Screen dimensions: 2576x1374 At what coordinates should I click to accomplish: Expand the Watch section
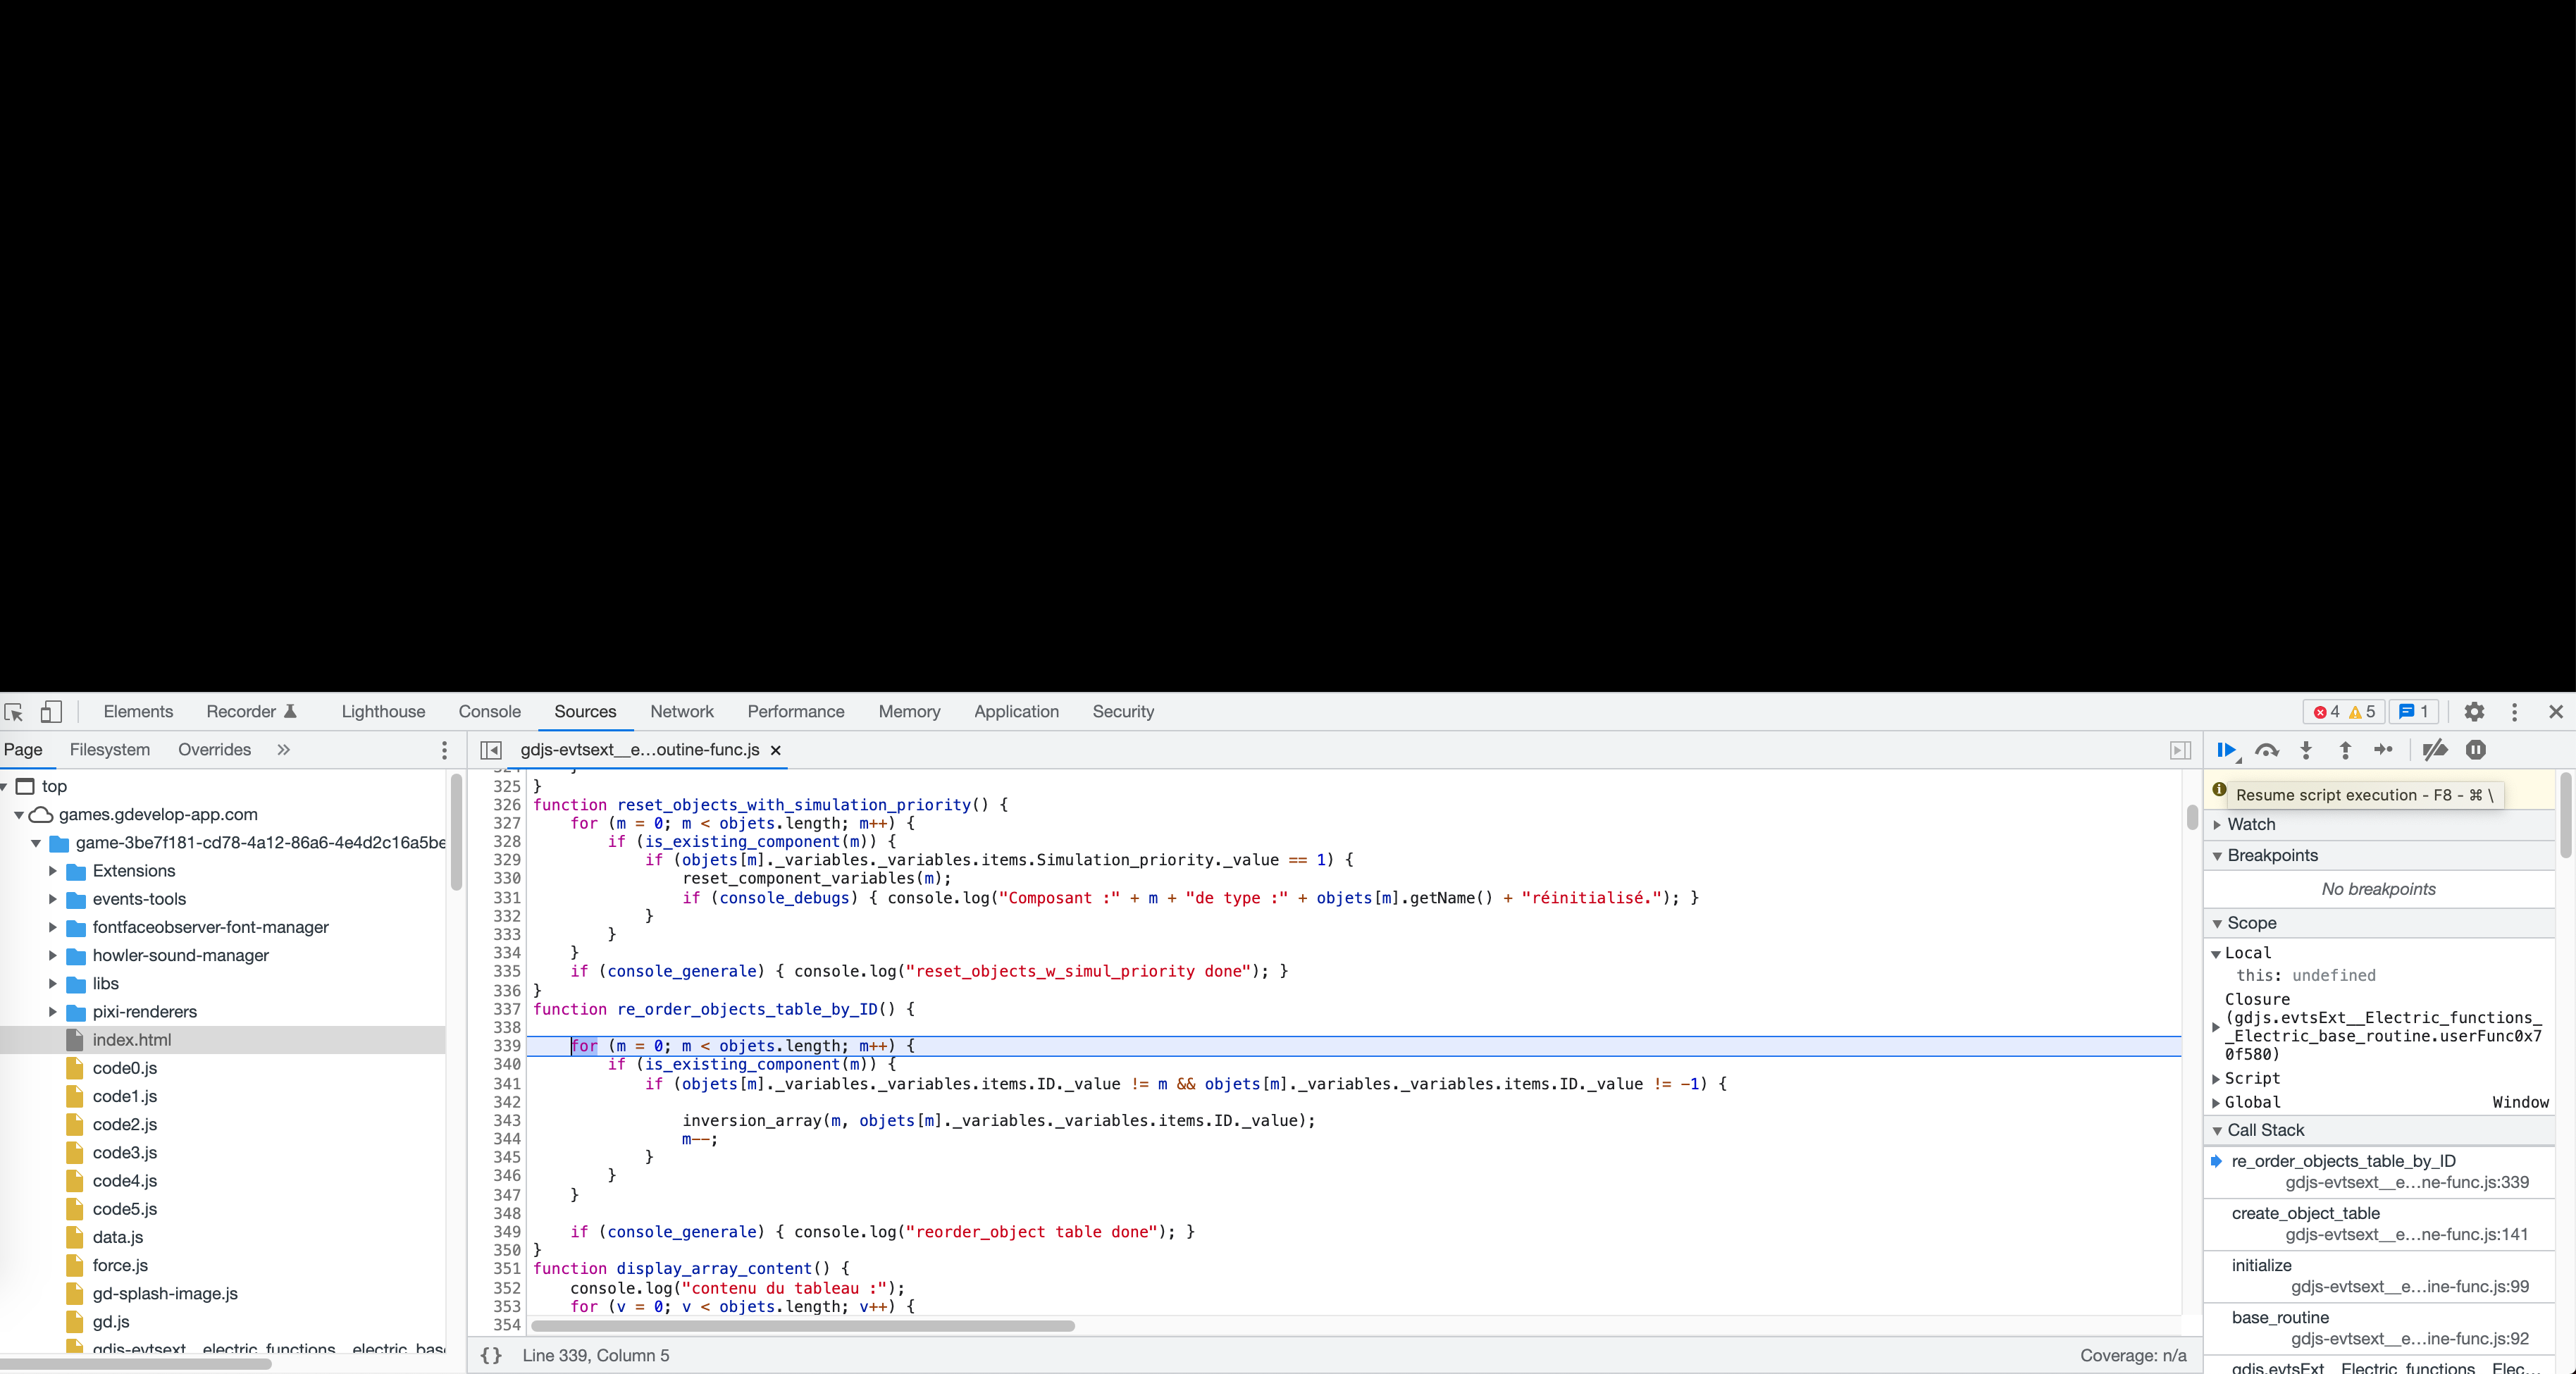point(2217,824)
